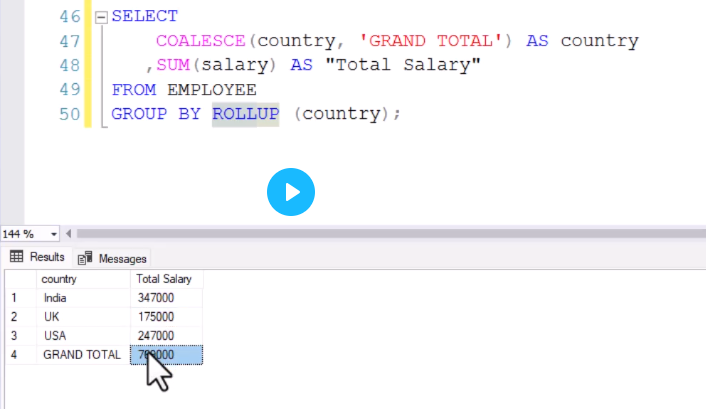Click the 247000 salary cell
The width and height of the screenshot is (706, 409).
(166, 336)
